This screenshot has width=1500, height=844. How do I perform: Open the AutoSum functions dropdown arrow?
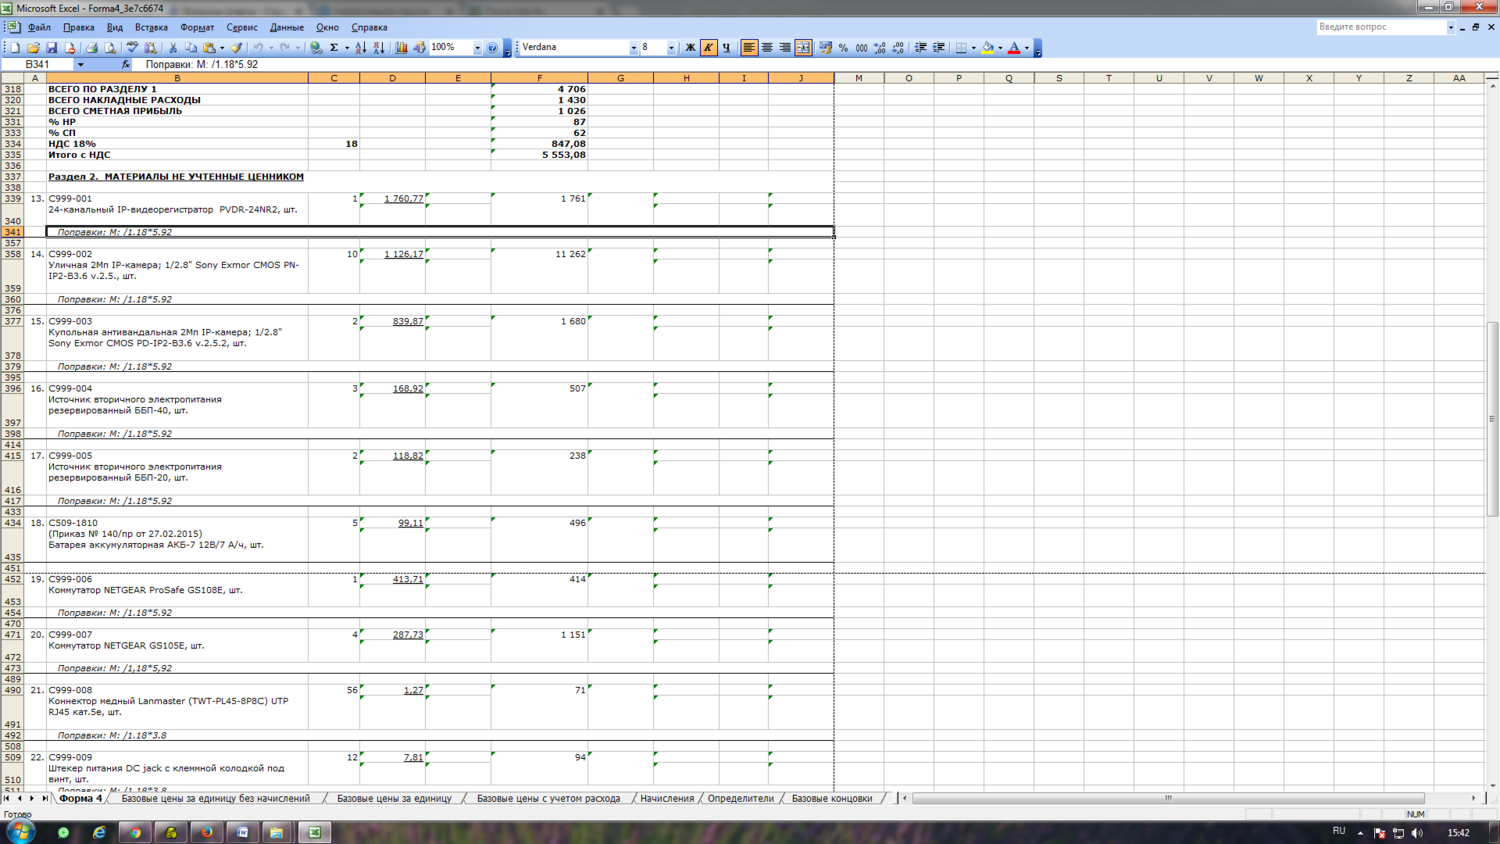coord(346,47)
